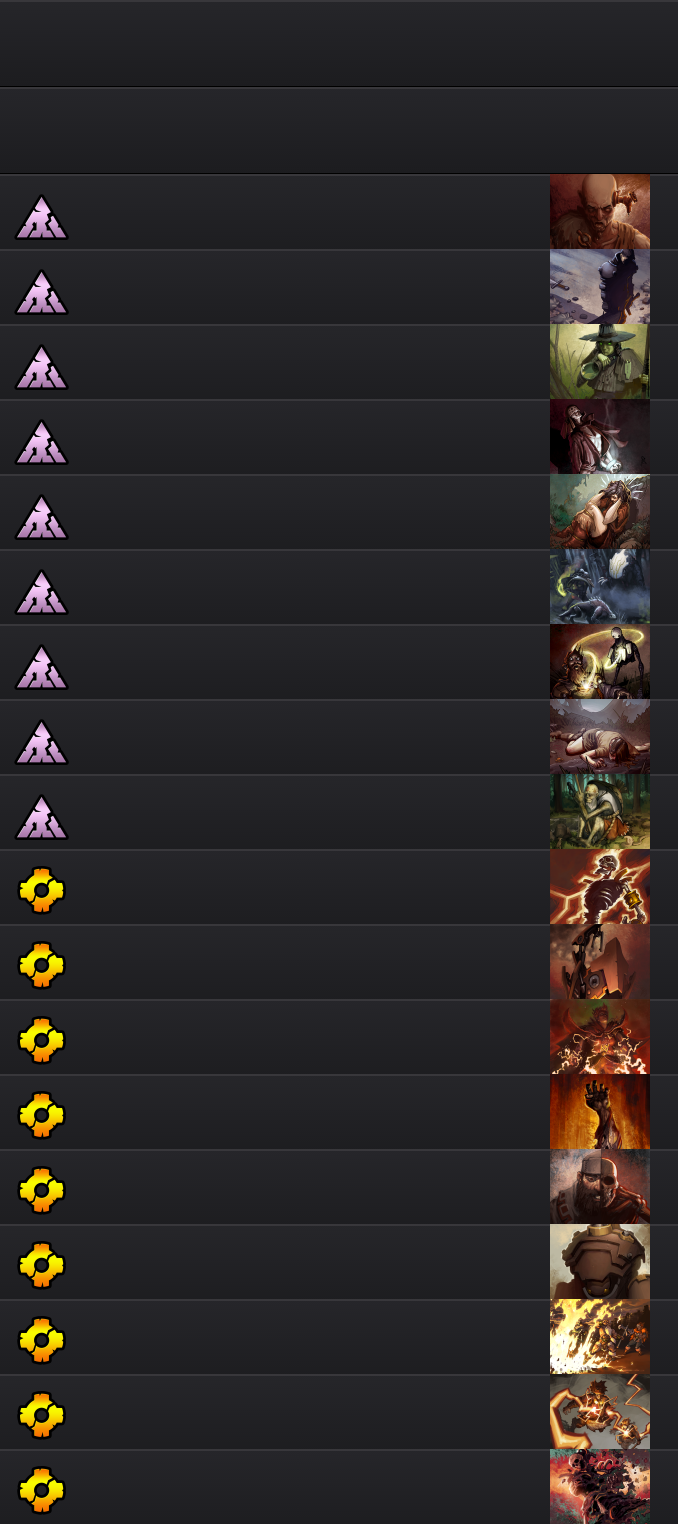Click the embracing couple artwork thumbnail
The height and width of the screenshot is (1524, 678).
click(x=600, y=512)
